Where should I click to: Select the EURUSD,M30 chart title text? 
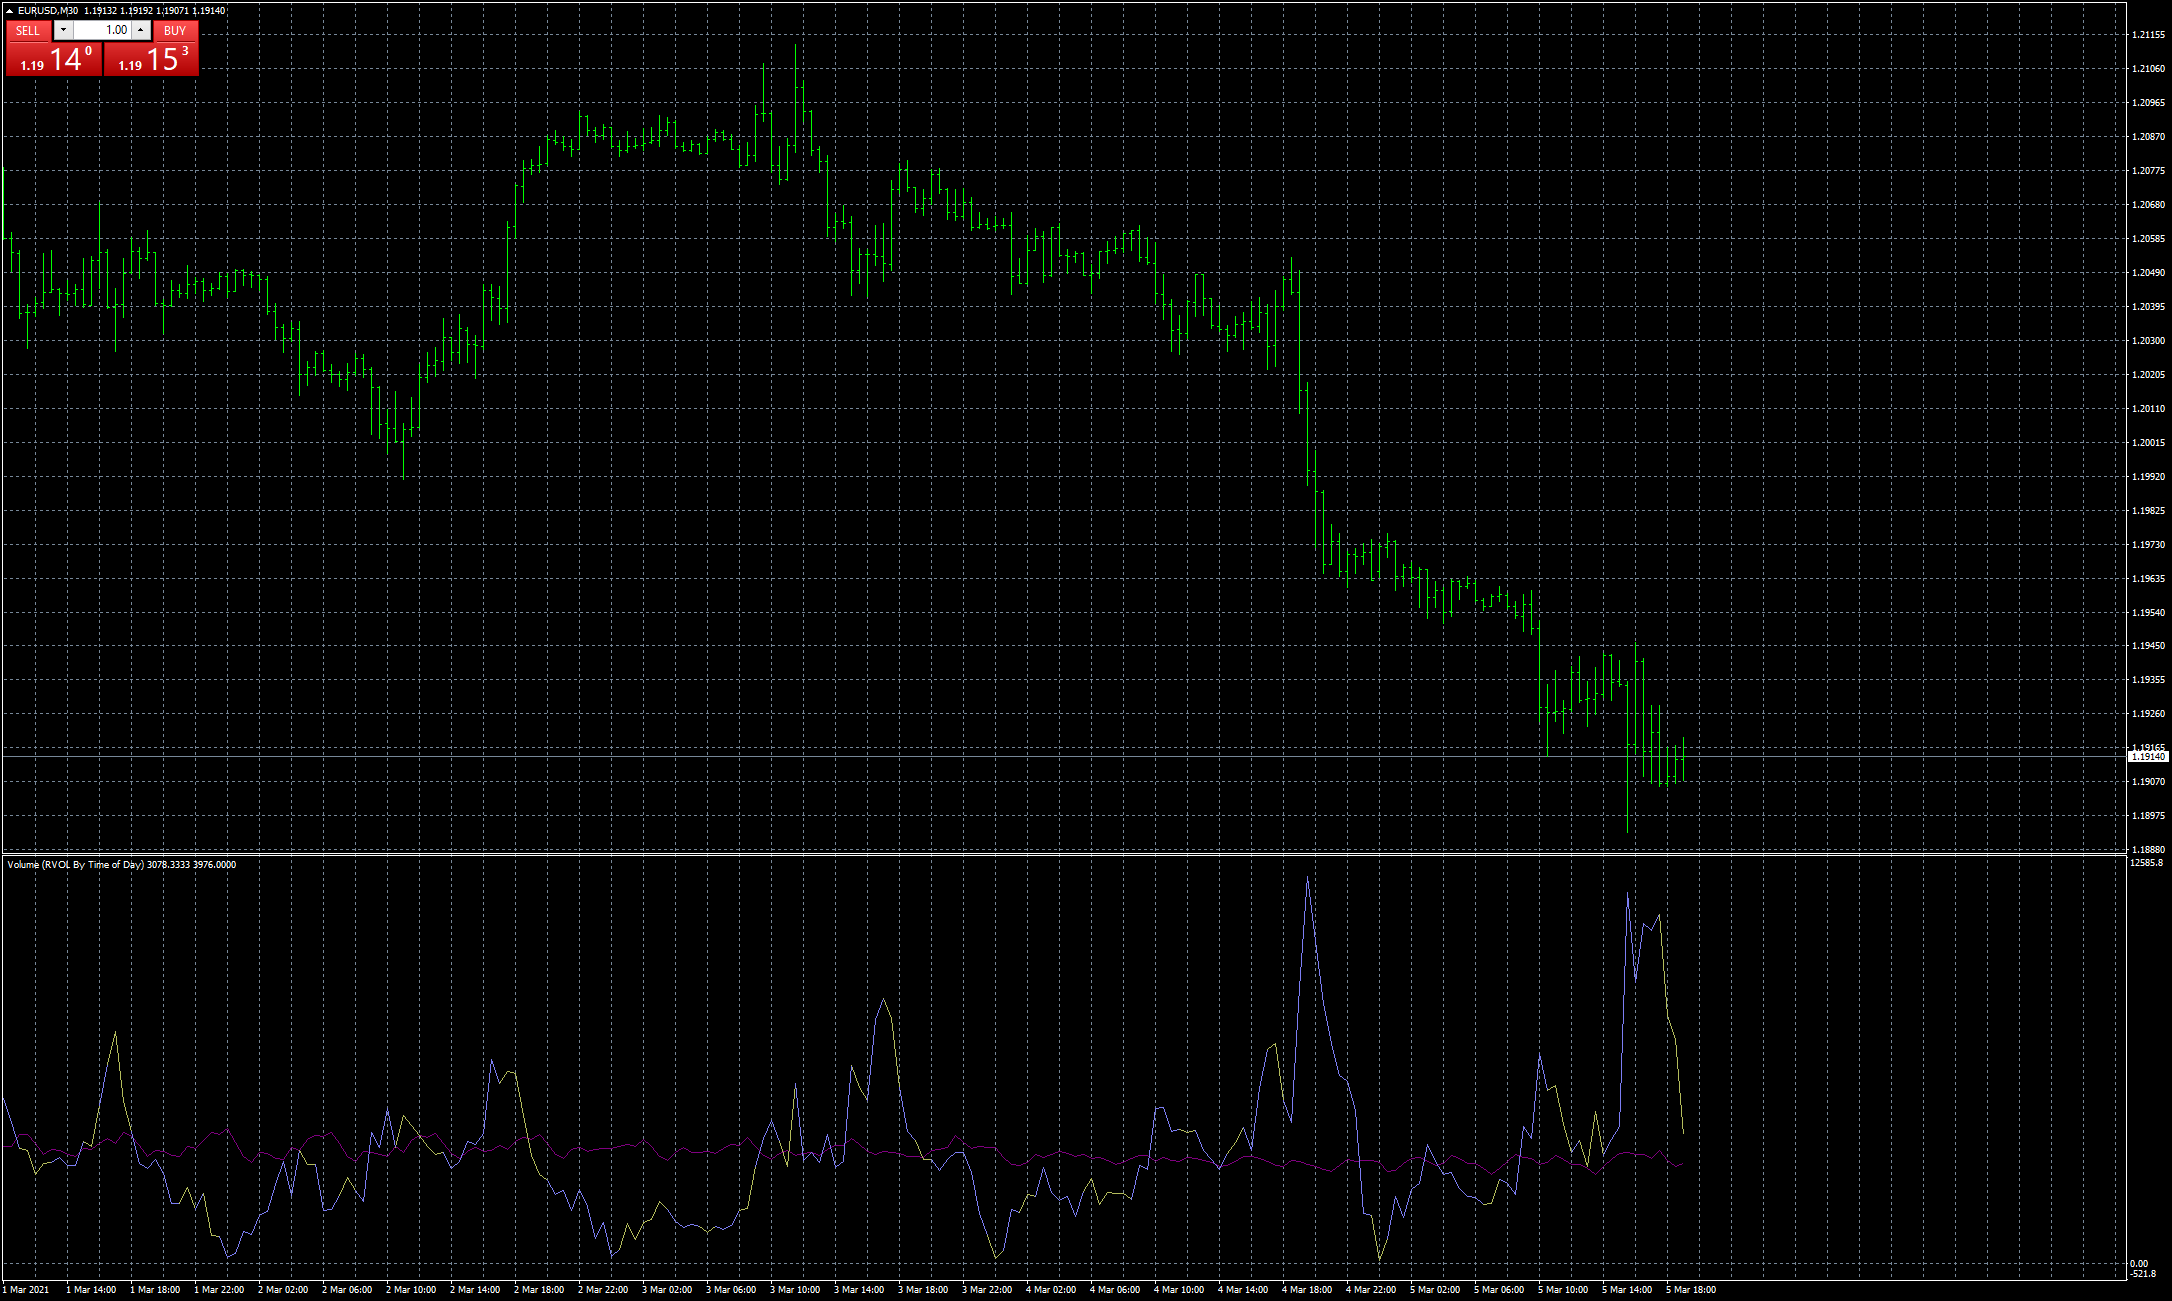(48, 10)
